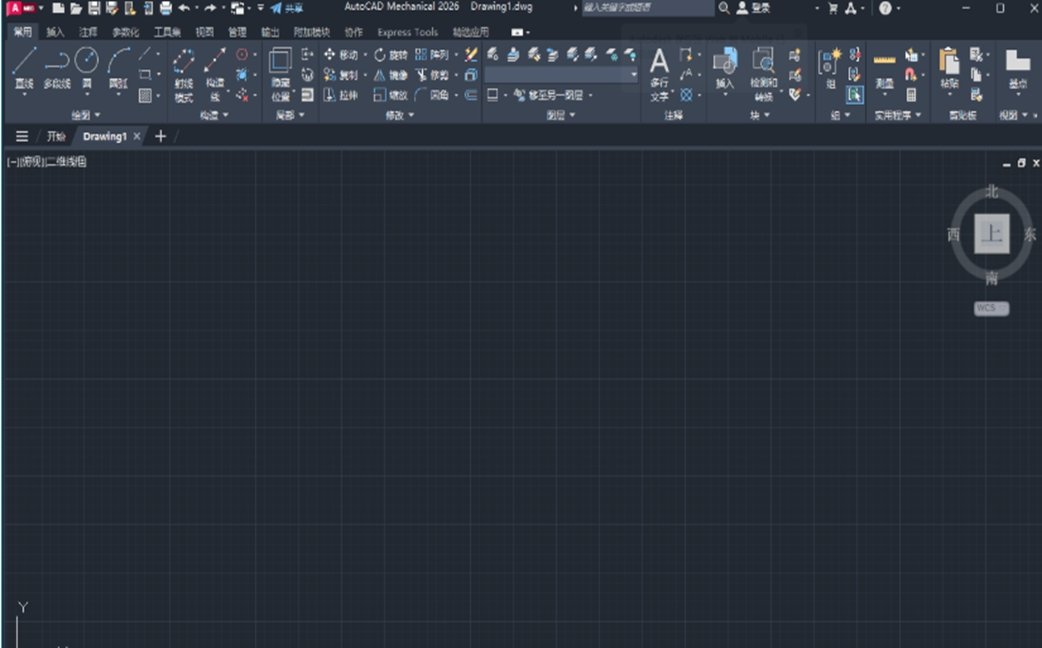Click the 北 compass direction on ViewCube
The height and width of the screenshot is (648, 1042).
(991, 191)
